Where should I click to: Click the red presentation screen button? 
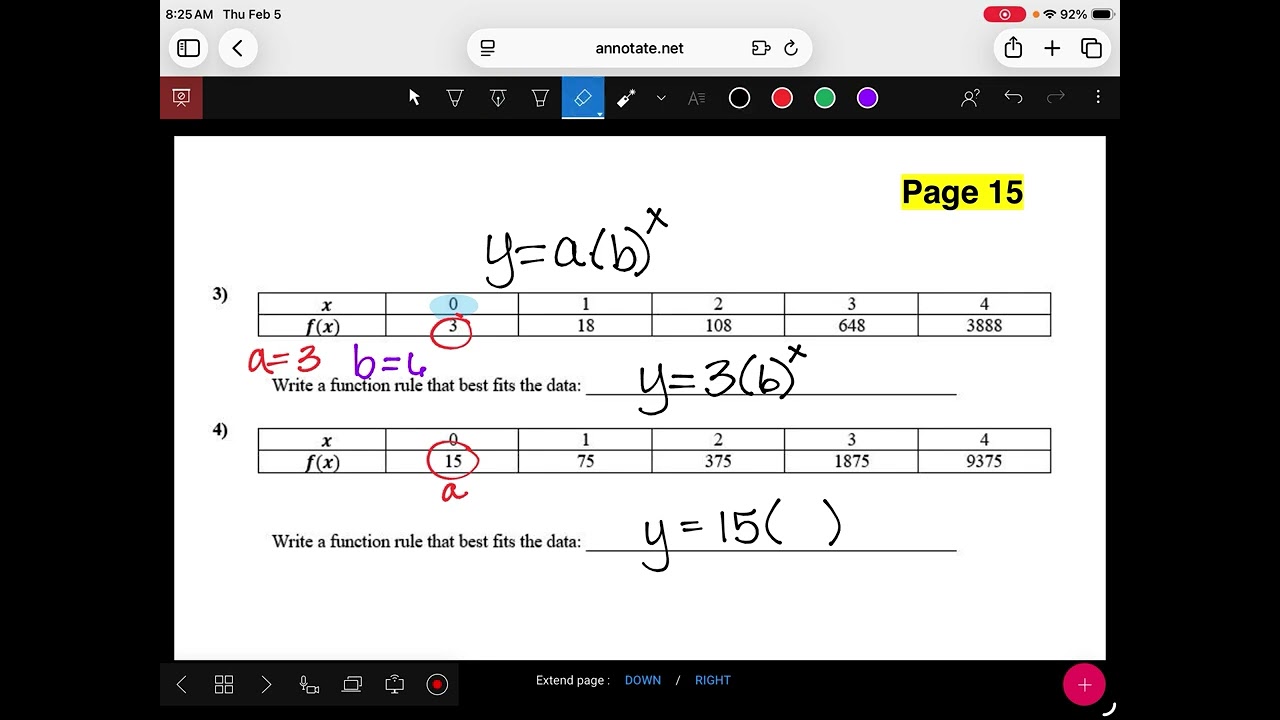pos(181,98)
